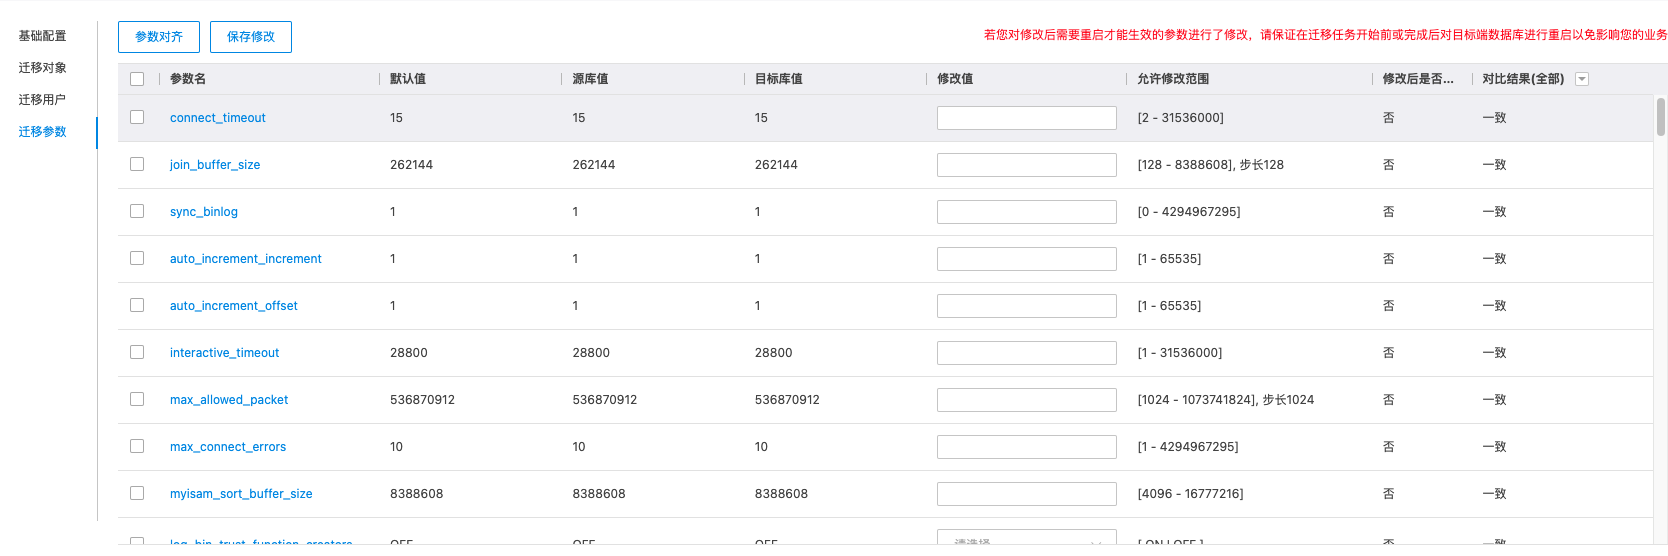This screenshot has height=556, width=1668.
Task: Click the 允许修改范围 column header
Action: [x=1173, y=79]
